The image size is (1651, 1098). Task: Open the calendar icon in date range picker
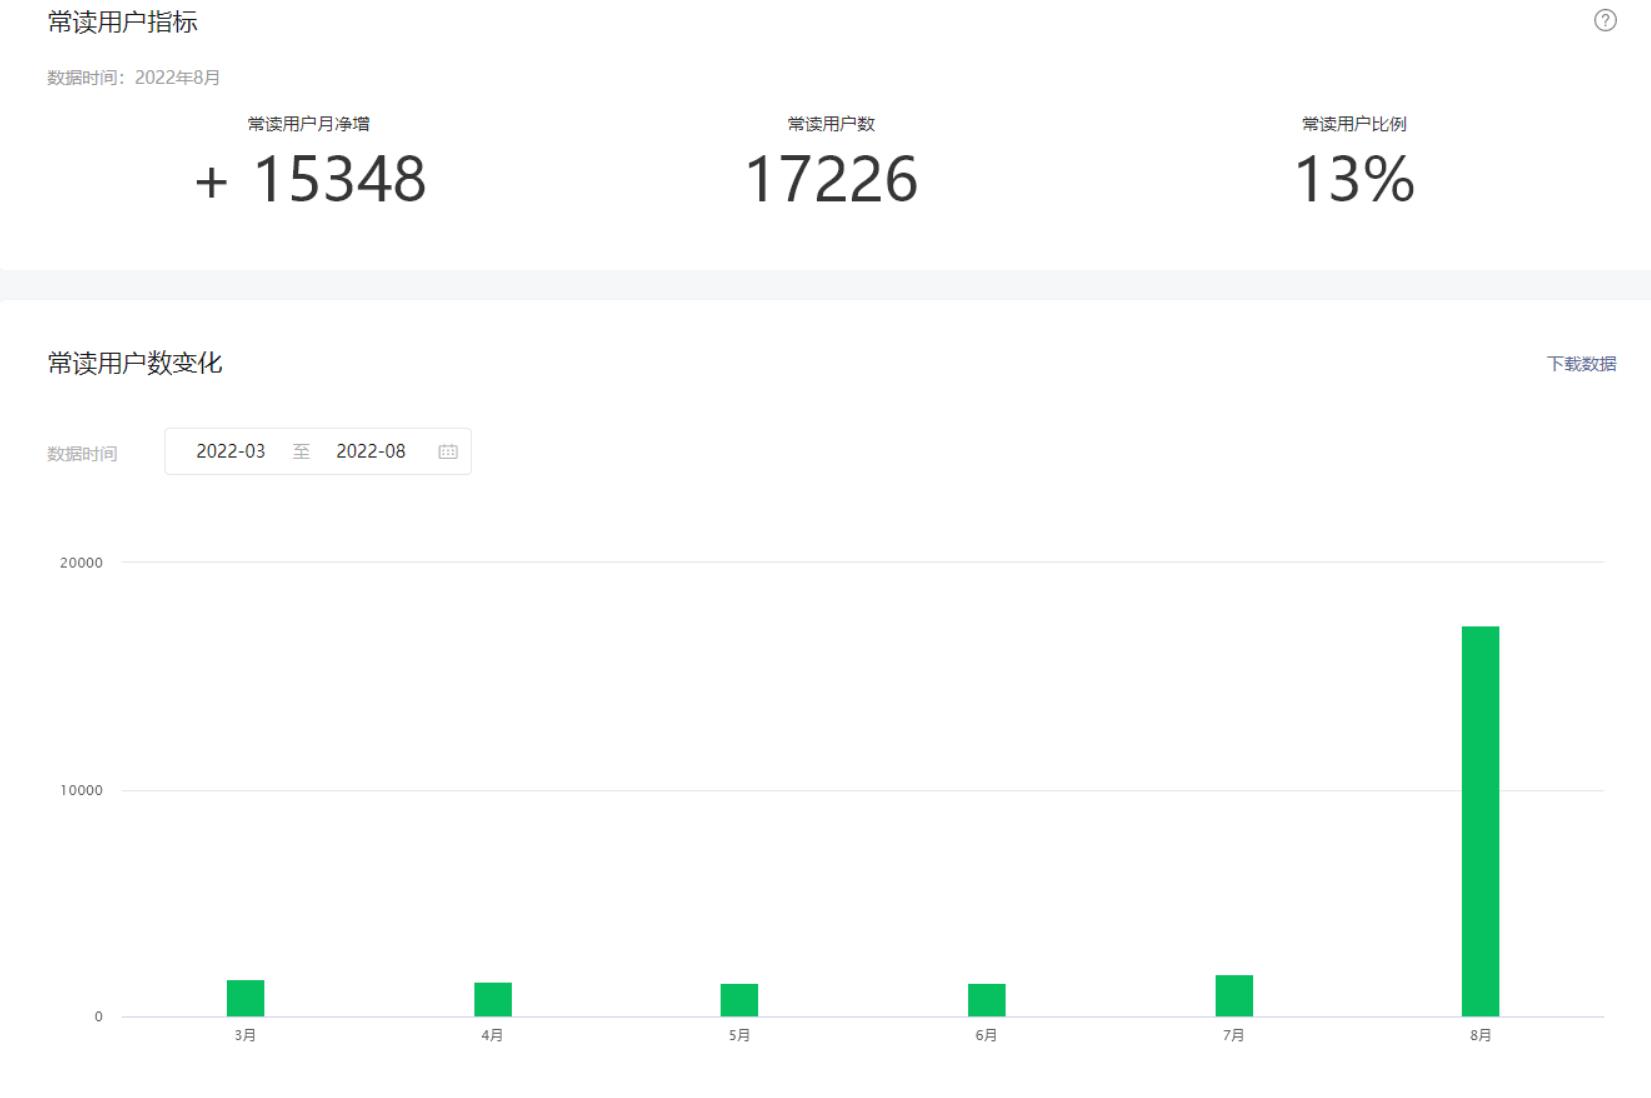point(448,452)
